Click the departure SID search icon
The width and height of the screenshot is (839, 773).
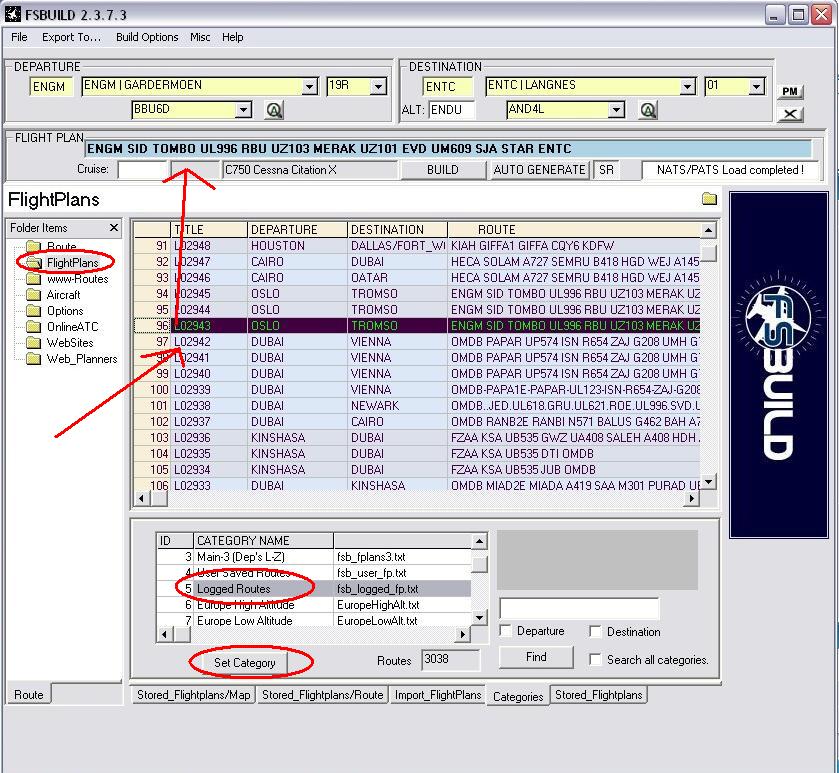274,110
